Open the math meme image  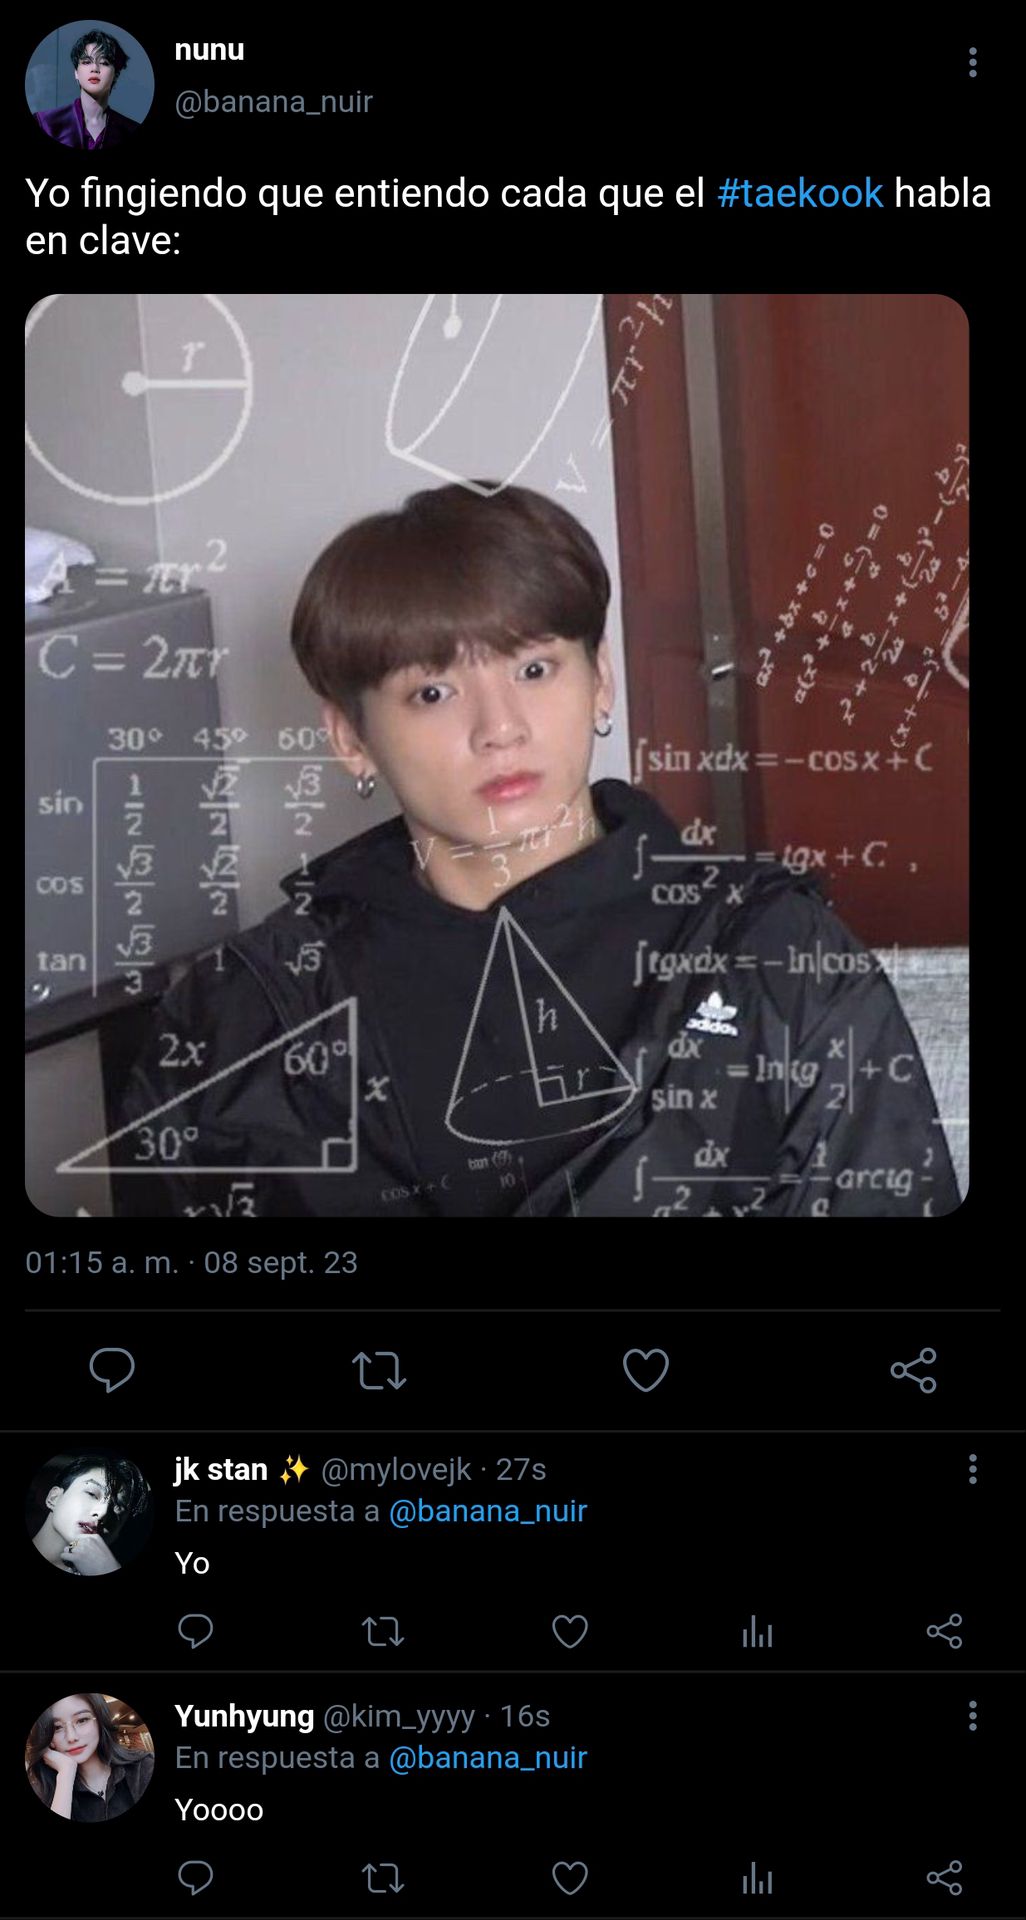(x=497, y=755)
